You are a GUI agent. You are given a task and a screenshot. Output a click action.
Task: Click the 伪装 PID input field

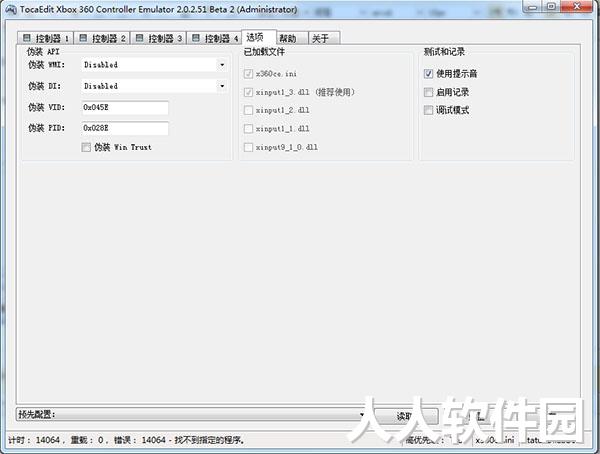click(x=125, y=128)
